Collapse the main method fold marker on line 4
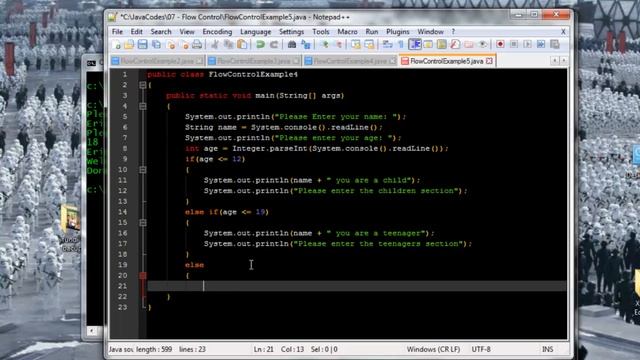Image resolution: width=640 pixels, height=360 pixels. pyautogui.click(x=142, y=106)
